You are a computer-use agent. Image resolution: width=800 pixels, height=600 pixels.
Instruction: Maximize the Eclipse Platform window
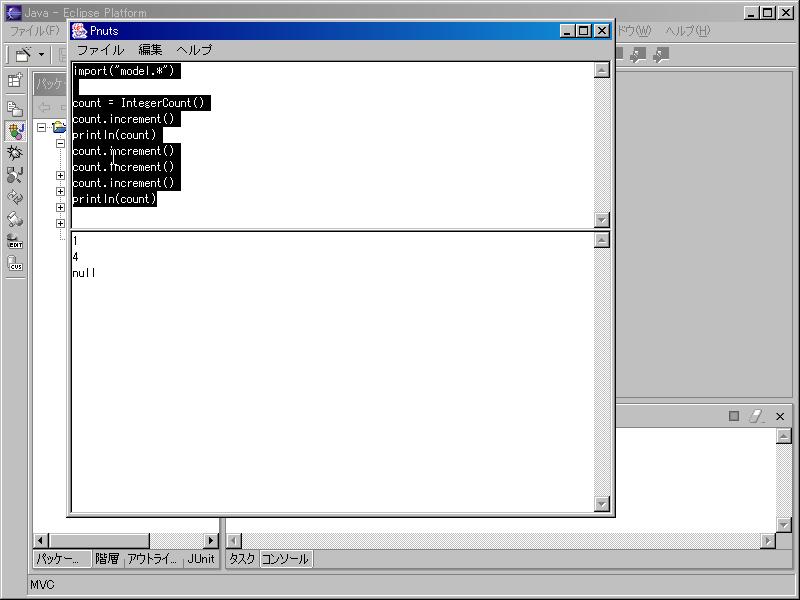[x=768, y=13]
